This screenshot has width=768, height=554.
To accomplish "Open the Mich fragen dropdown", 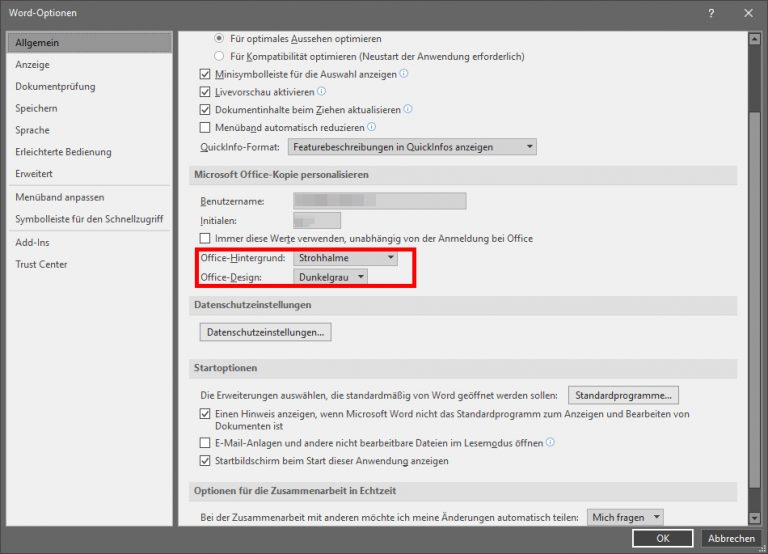I will pos(625,517).
